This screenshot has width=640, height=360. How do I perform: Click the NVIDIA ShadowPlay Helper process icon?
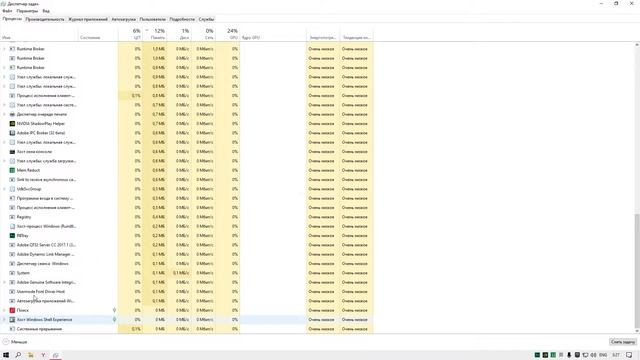tap(12, 124)
